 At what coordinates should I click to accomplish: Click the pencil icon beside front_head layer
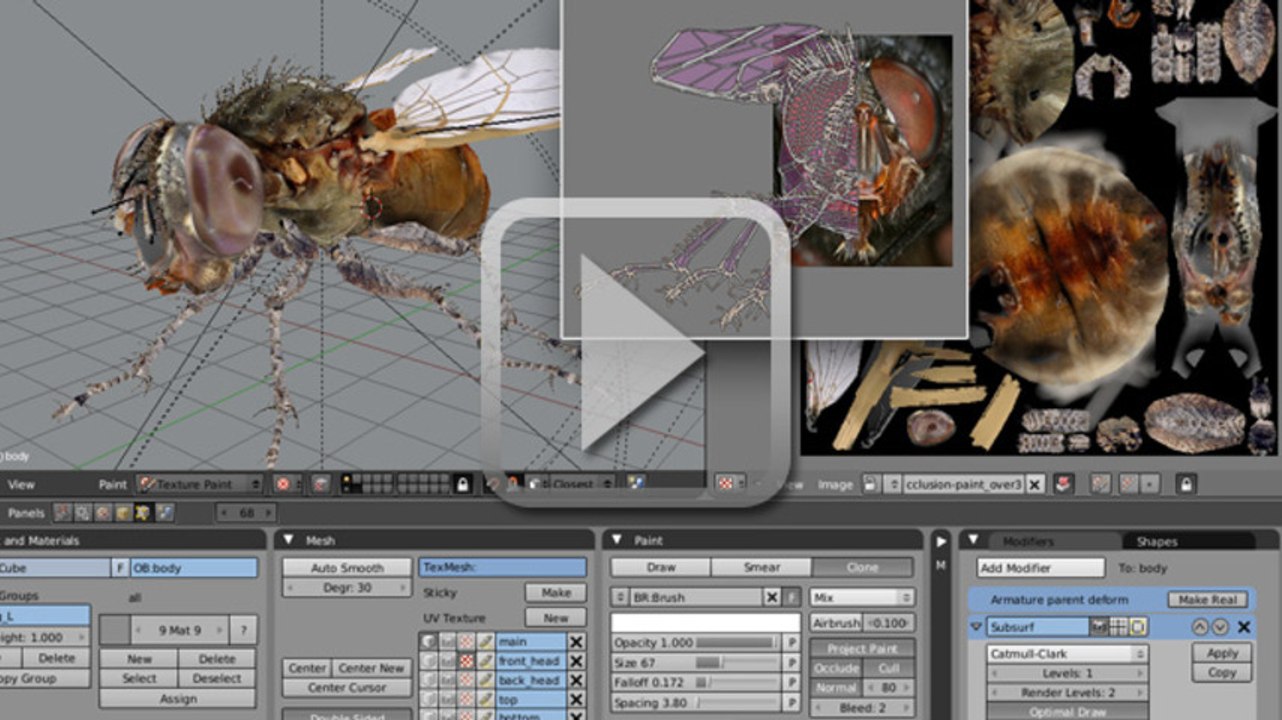point(485,661)
